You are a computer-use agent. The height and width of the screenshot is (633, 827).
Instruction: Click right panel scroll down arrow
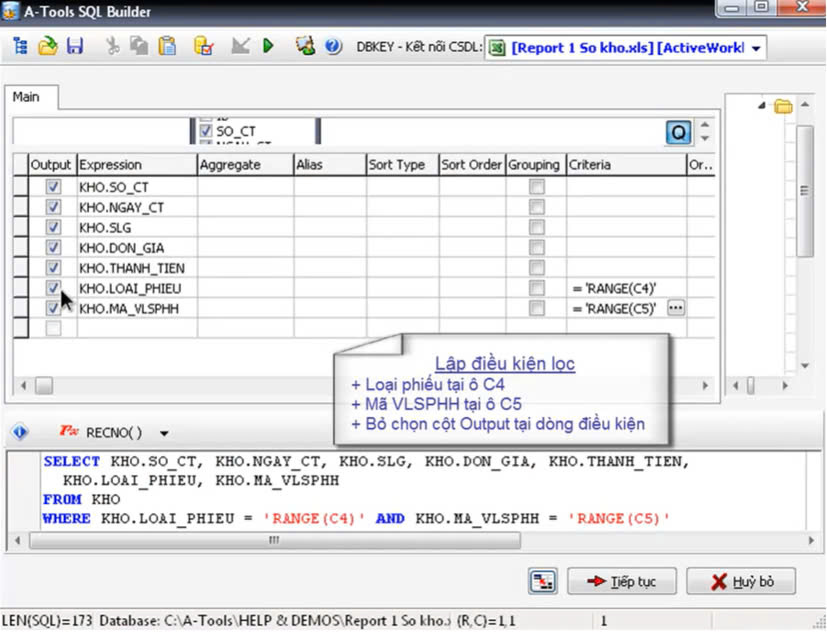click(x=805, y=366)
